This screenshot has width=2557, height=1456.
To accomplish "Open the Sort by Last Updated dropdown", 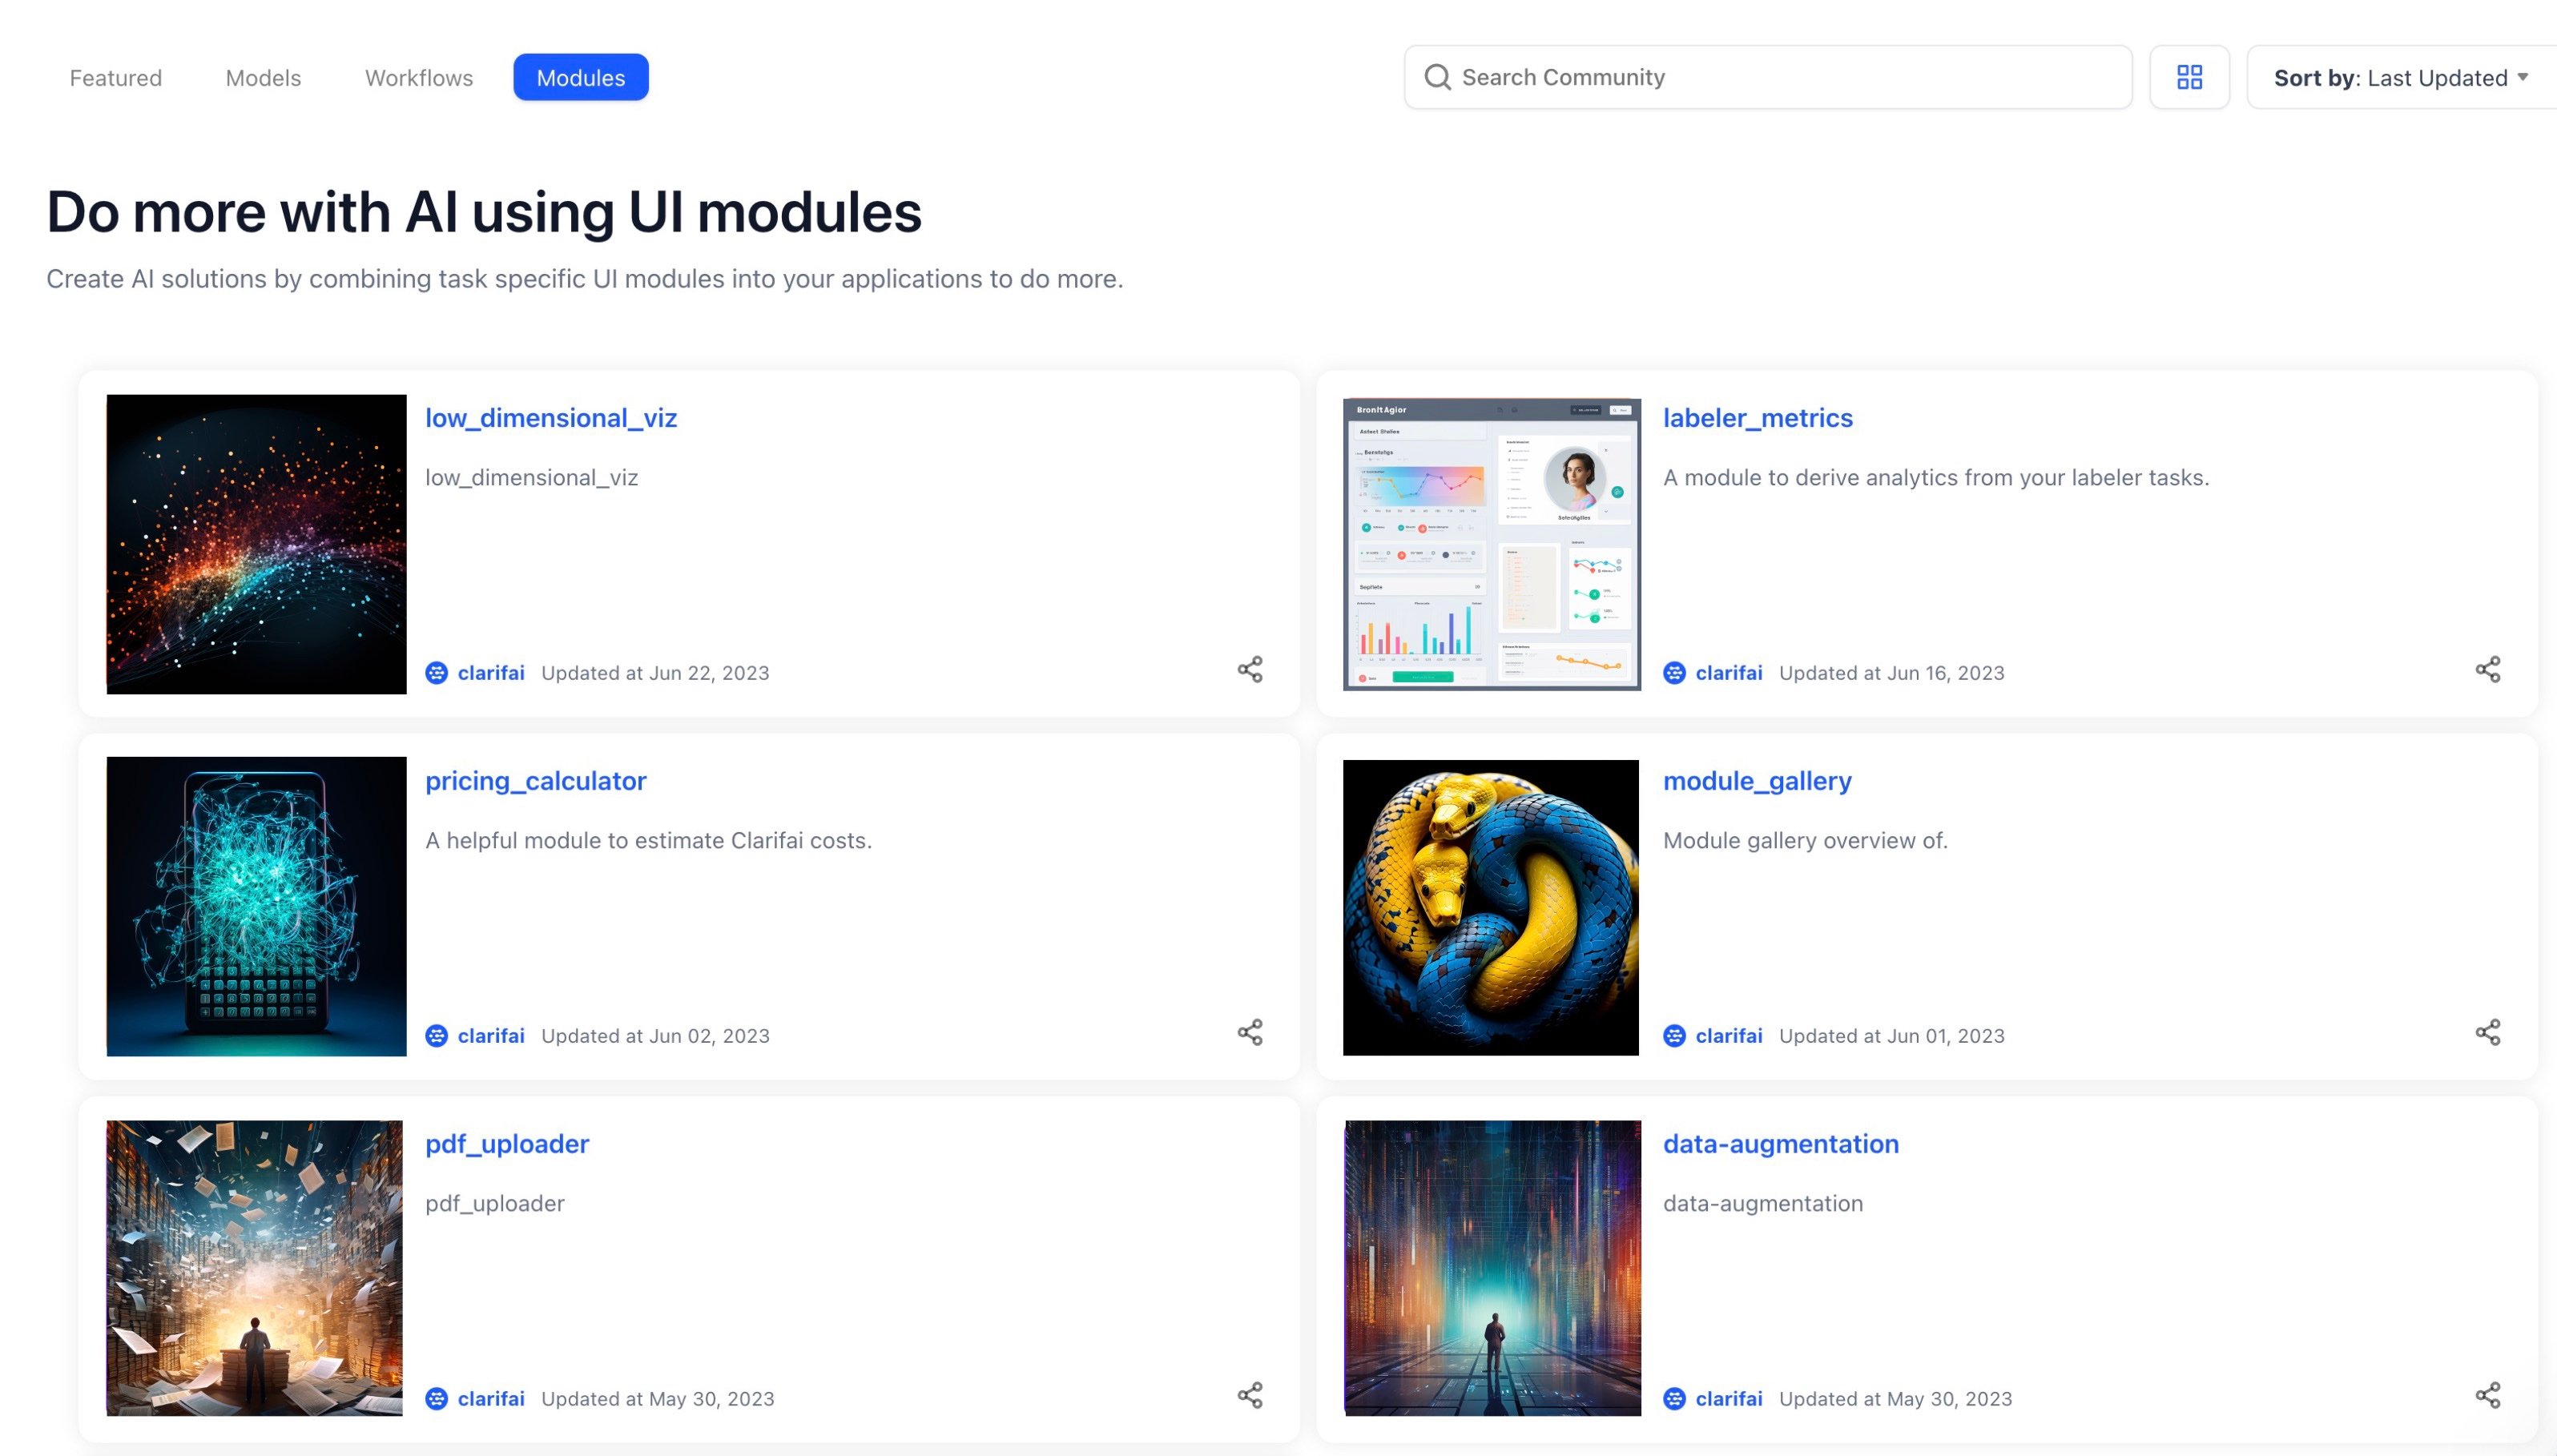I will [2399, 78].
